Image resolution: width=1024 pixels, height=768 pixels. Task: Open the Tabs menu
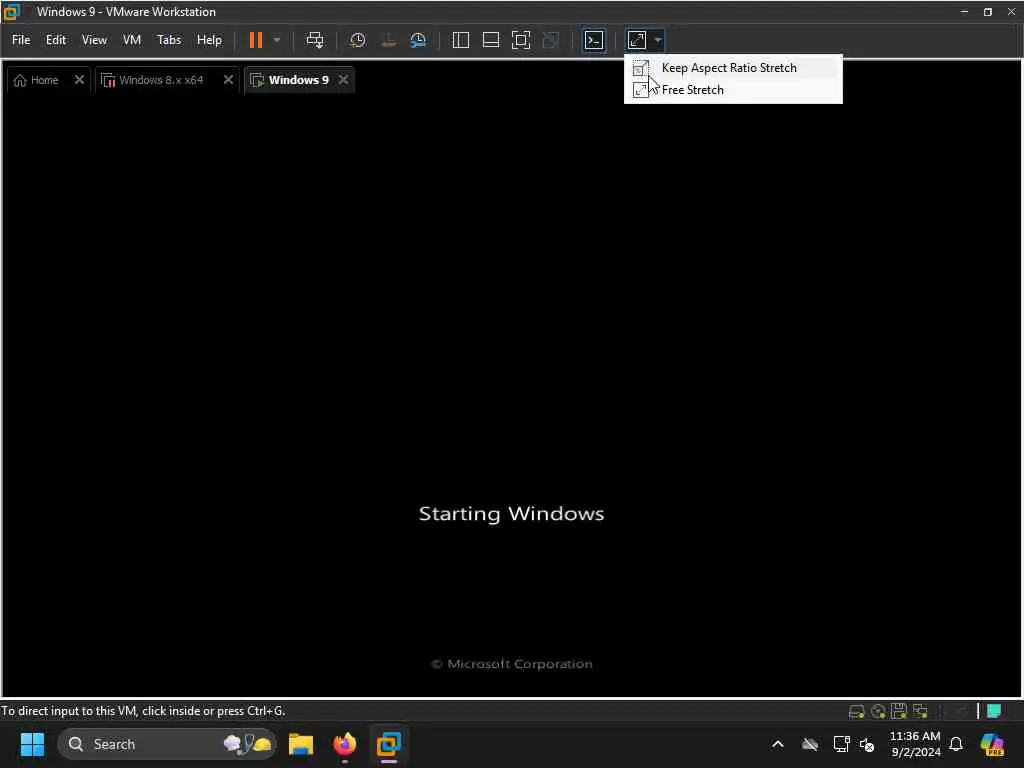coord(168,40)
